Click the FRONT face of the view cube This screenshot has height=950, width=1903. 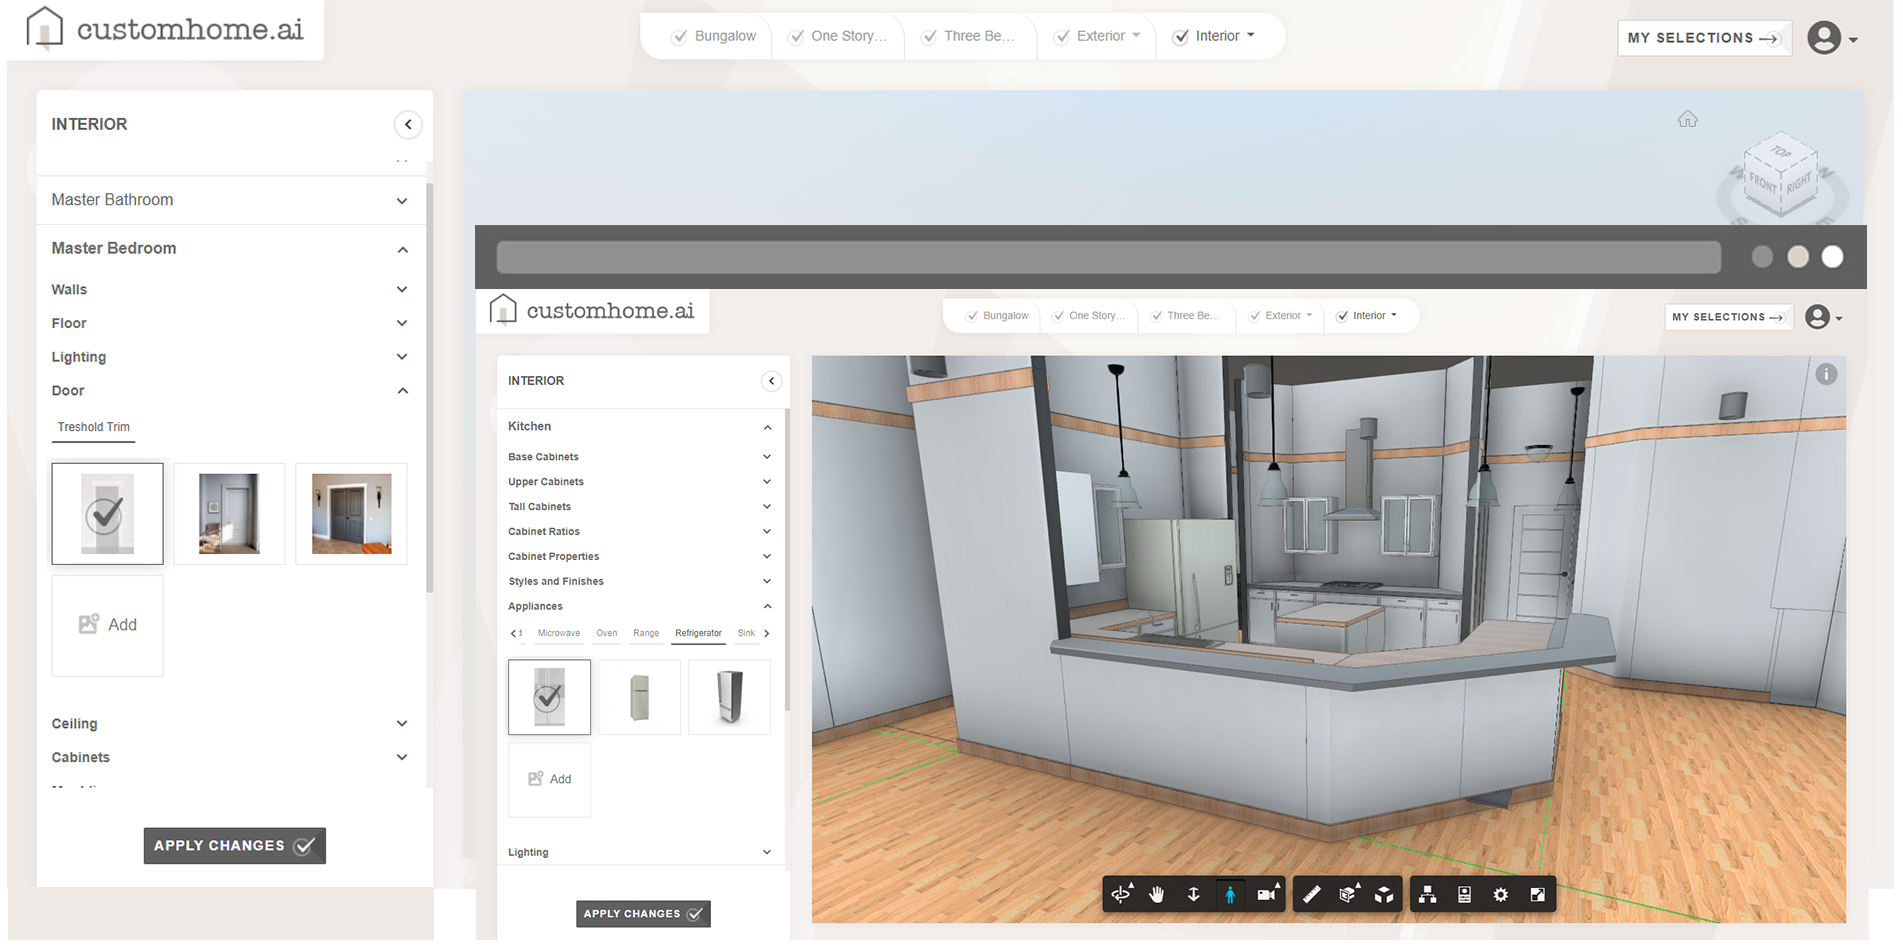click(1762, 184)
